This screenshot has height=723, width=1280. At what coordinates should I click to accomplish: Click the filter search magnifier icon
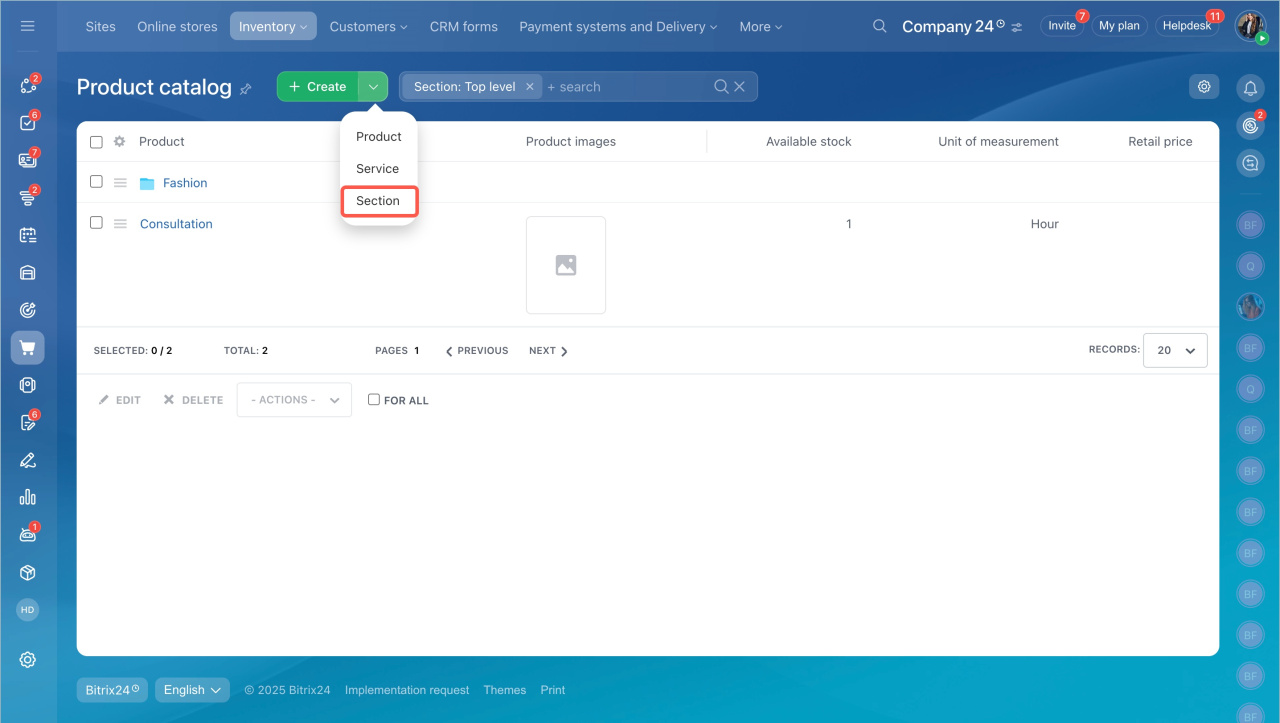tap(721, 87)
